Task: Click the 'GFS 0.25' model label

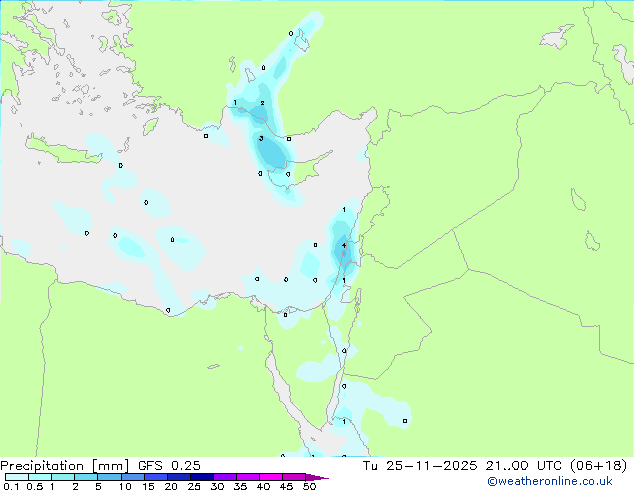Action: click(x=169, y=466)
